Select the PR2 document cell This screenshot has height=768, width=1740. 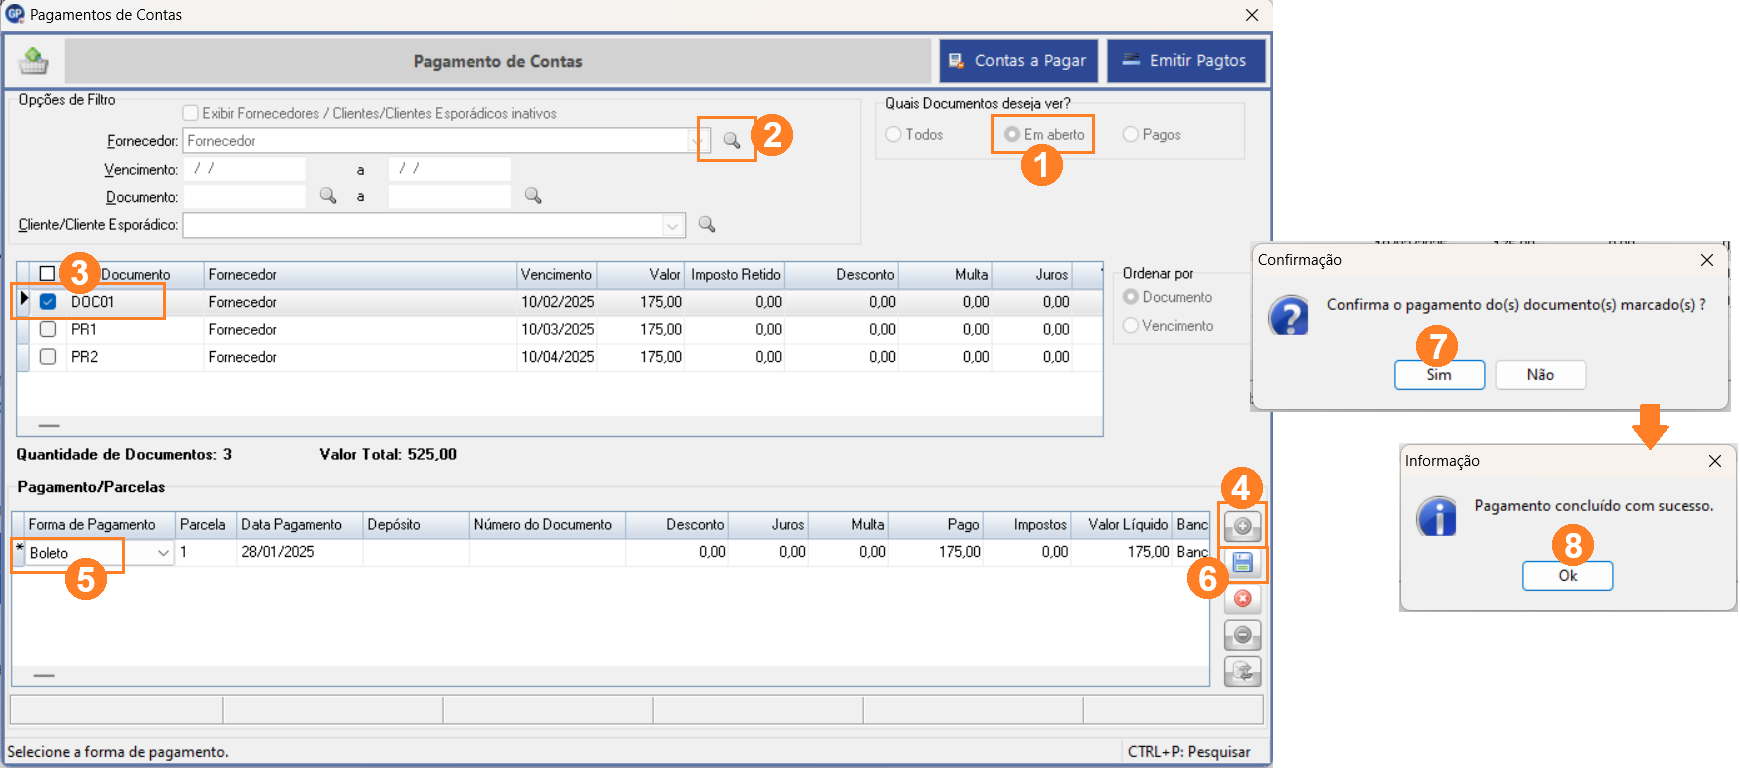point(135,357)
